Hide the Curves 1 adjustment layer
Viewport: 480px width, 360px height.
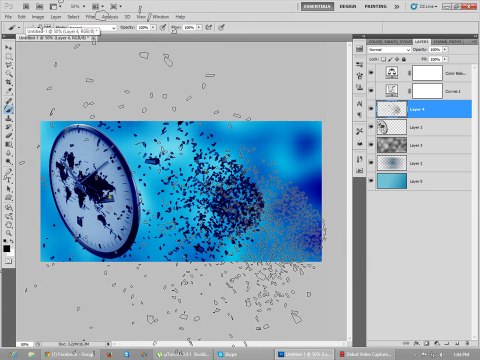[371, 91]
